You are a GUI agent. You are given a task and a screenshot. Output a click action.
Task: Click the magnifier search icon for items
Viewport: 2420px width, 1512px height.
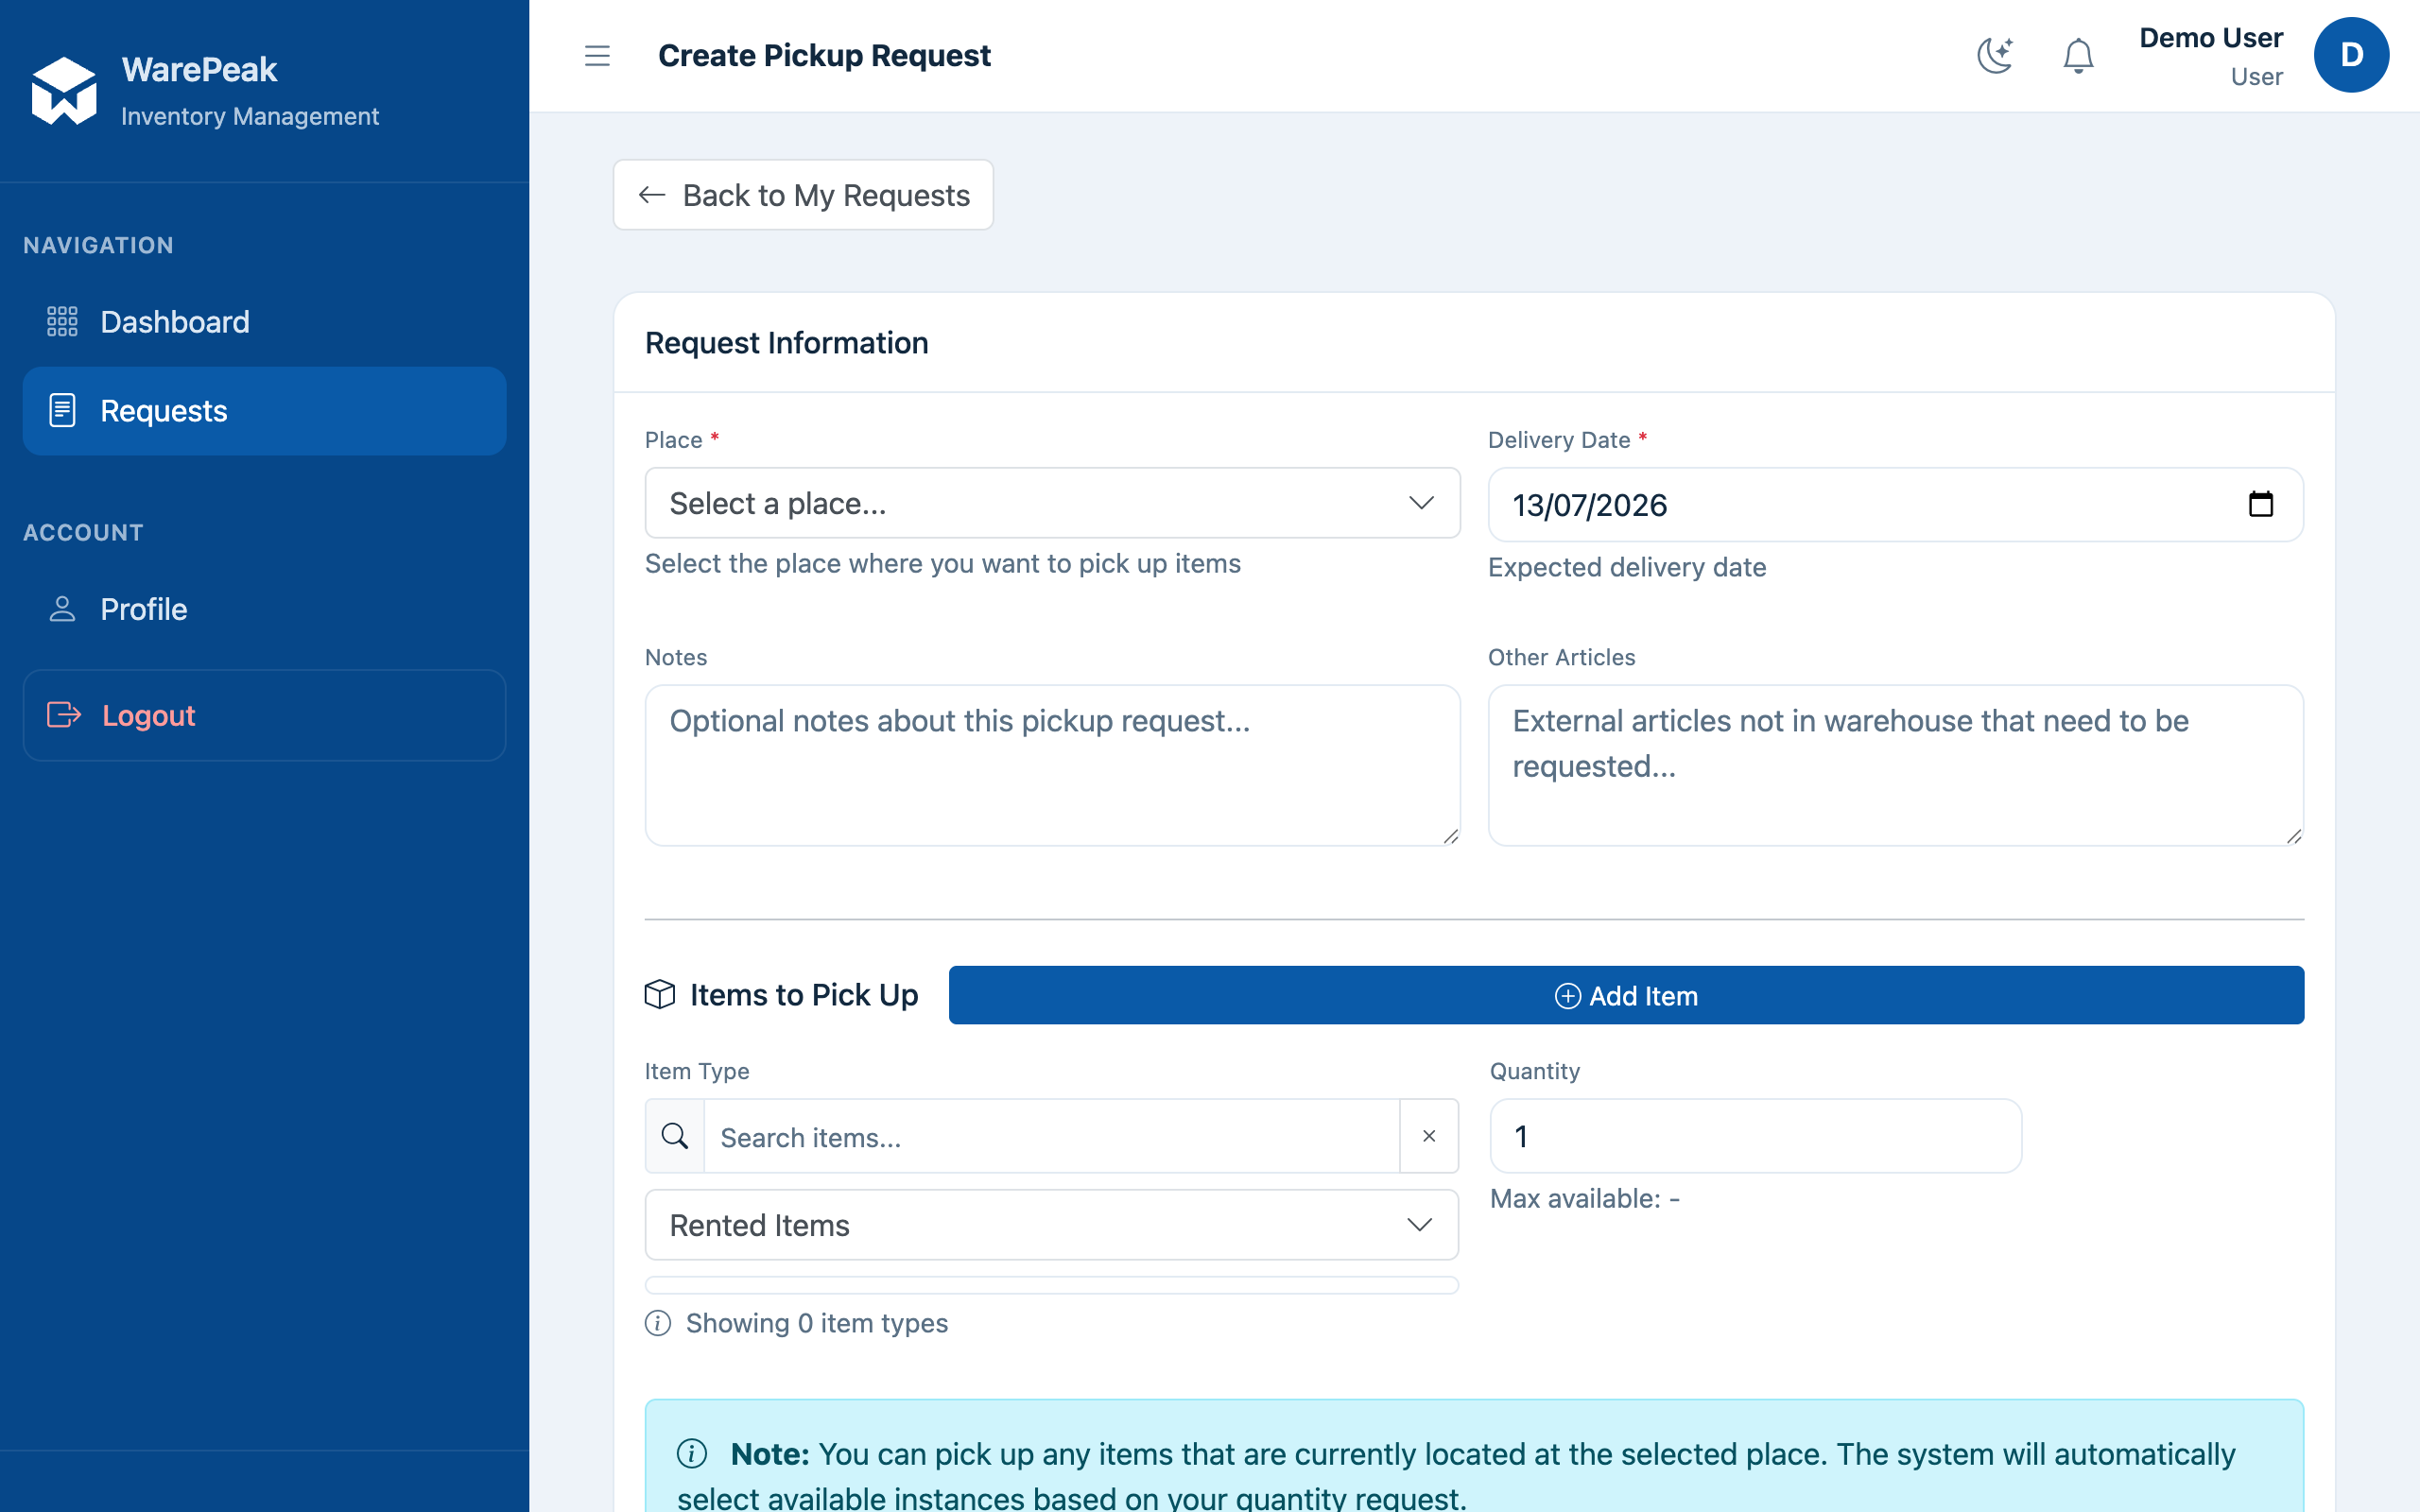tap(675, 1136)
